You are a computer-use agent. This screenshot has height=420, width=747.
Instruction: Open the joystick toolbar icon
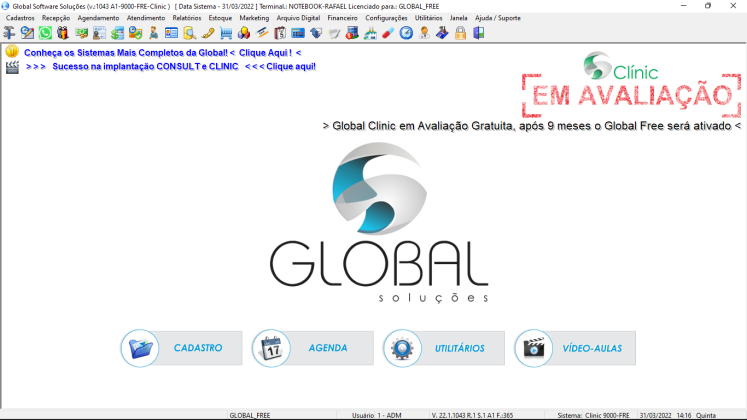click(442, 33)
